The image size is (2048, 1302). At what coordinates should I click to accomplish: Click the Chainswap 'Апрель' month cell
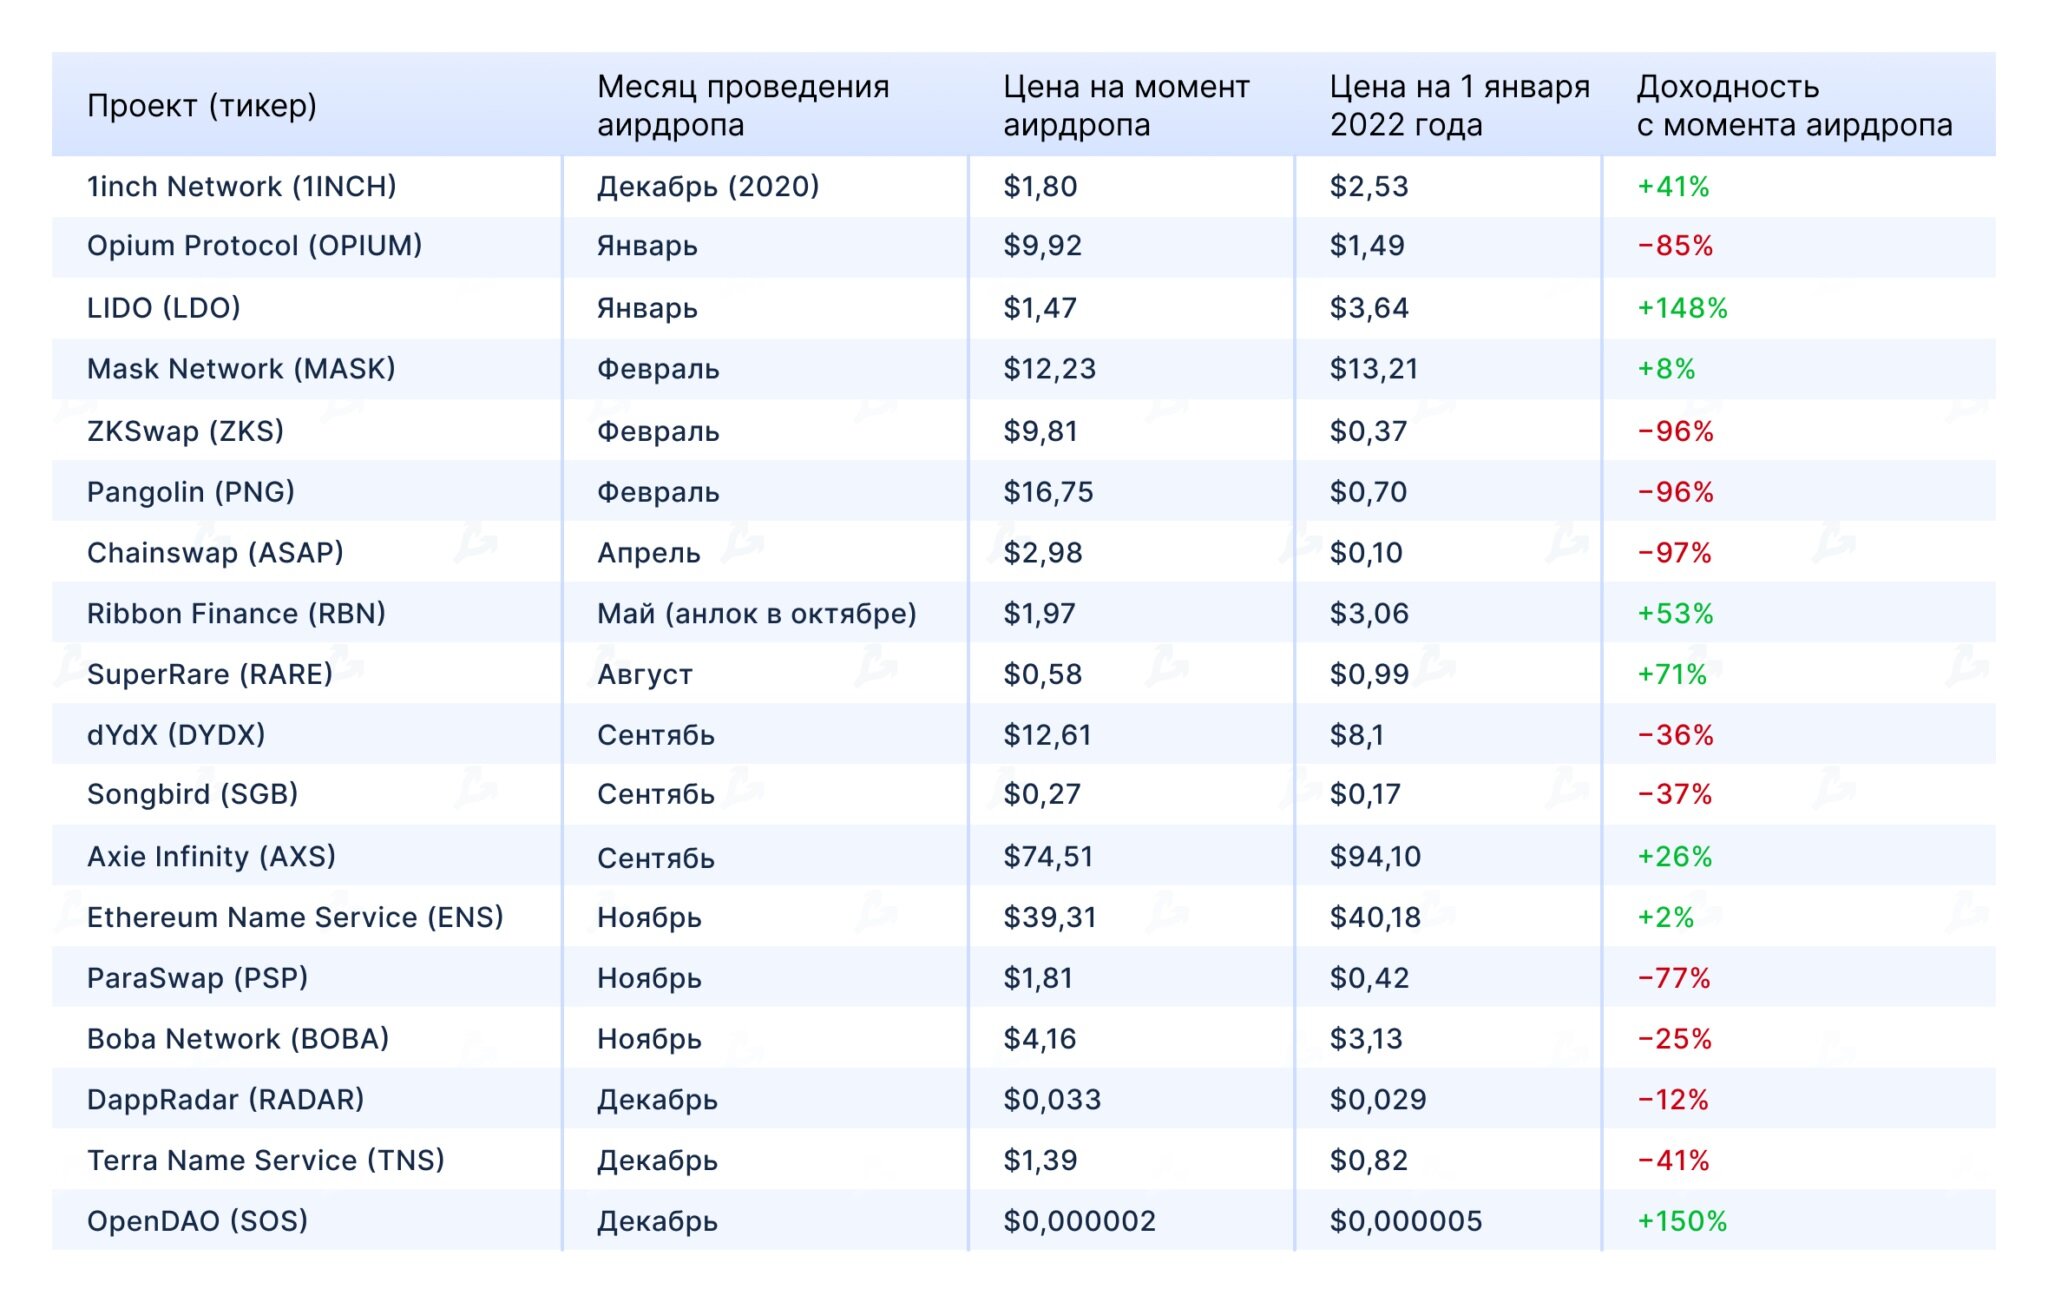click(648, 553)
